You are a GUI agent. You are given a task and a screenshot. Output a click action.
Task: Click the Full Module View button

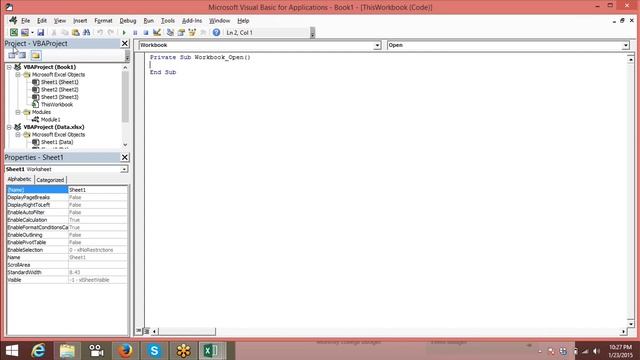click(x=147, y=331)
